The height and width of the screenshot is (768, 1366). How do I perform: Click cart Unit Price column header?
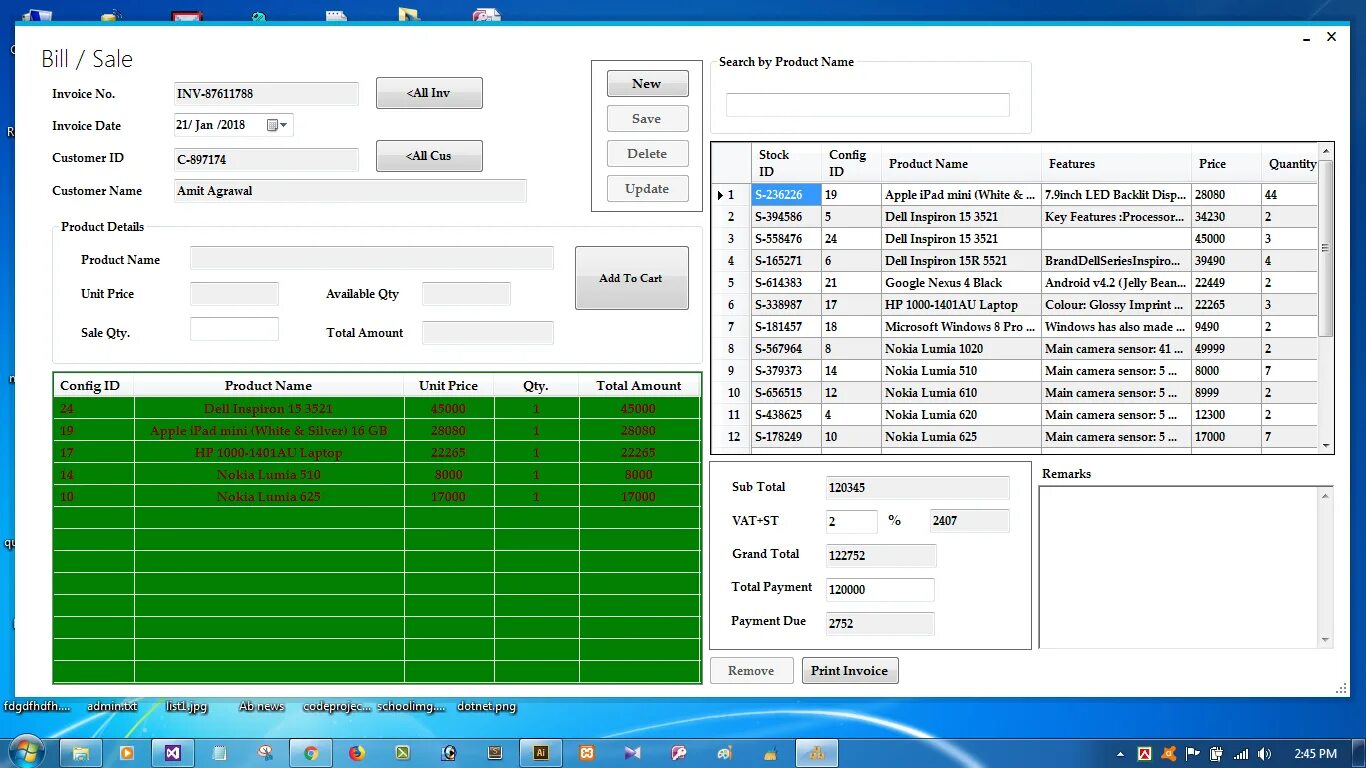pyautogui.click(x=449, y=385)
